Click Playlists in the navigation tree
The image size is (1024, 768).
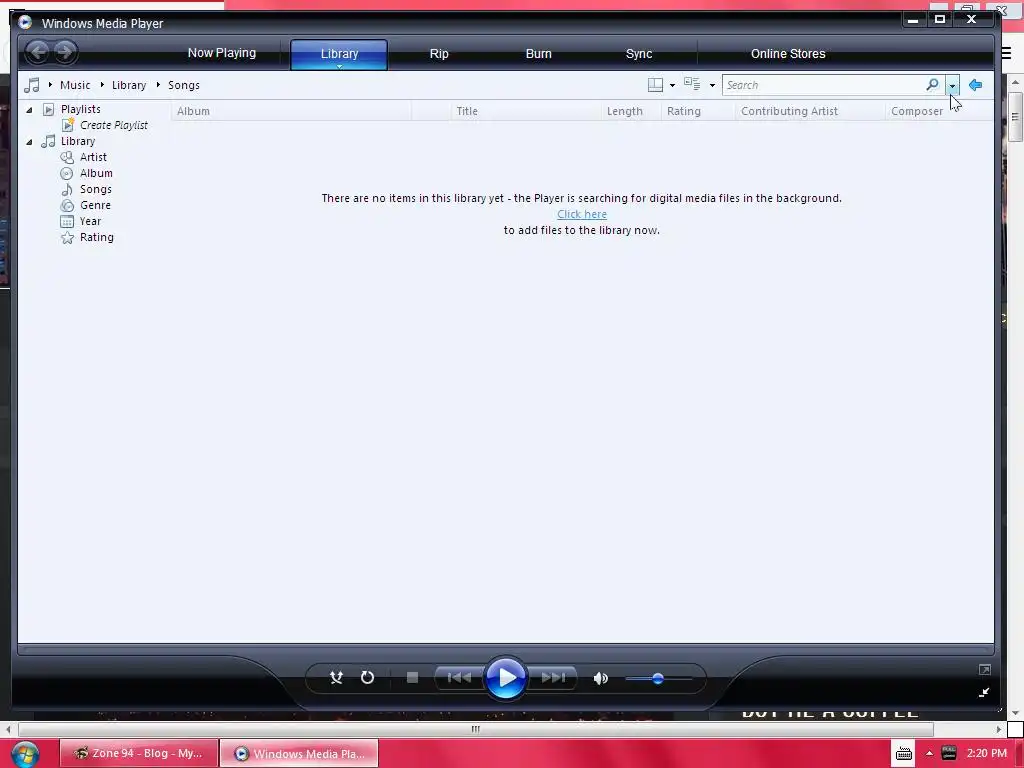(81, 109)
